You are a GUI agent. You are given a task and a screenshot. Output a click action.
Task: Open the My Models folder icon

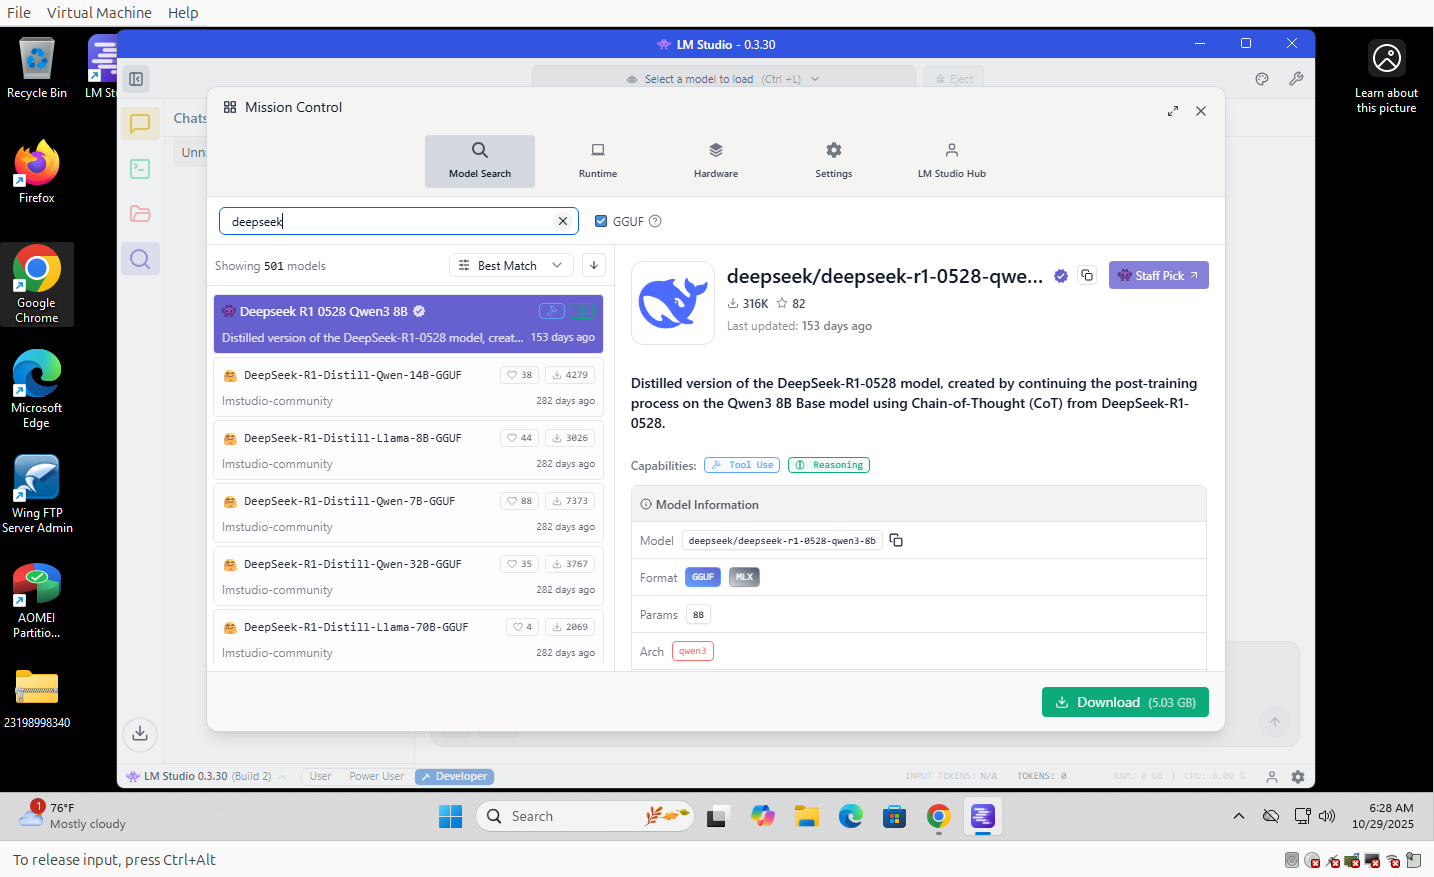pyautogui.click(x=140, y=214)
